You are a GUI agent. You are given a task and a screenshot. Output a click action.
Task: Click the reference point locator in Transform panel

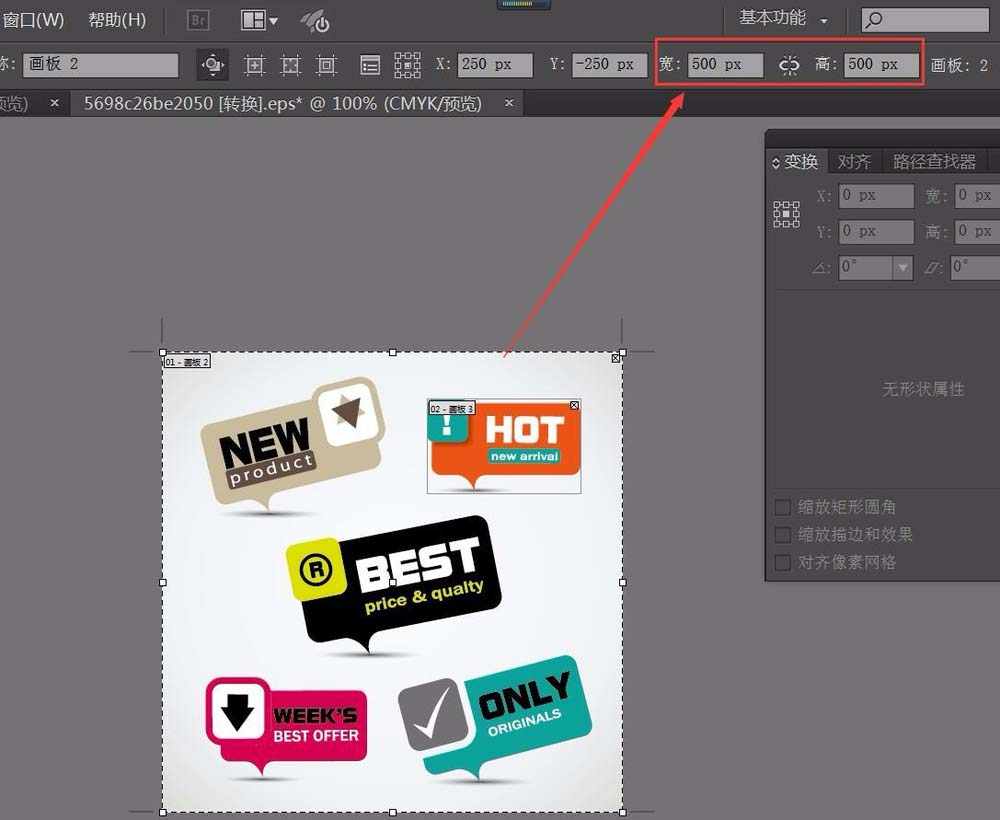[x=786, y=214]
